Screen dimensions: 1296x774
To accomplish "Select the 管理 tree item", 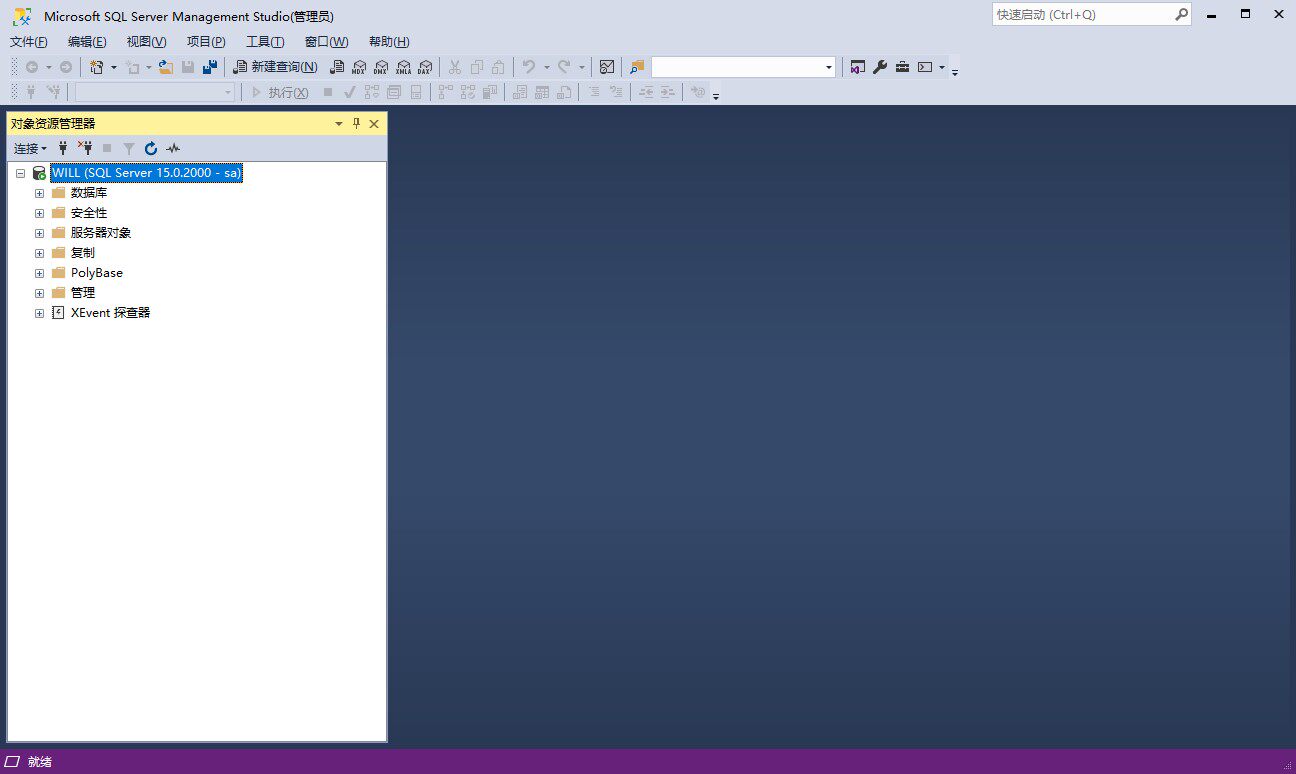I will click(x=83, y=293).
